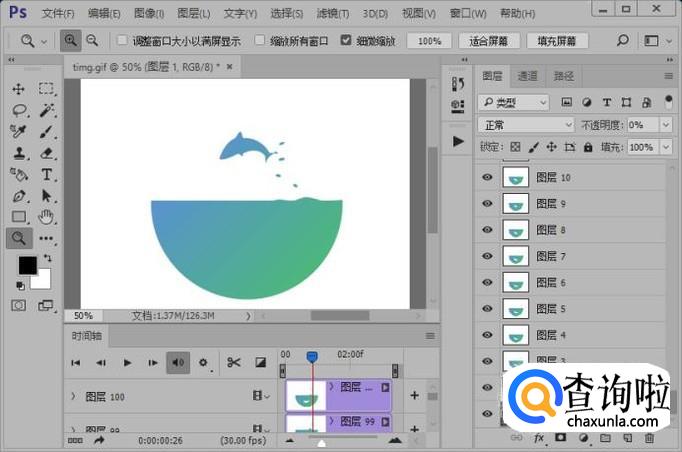Mute audio playback in timeline
The height and width of the screenshot is (452, 682).
point(177,362)
